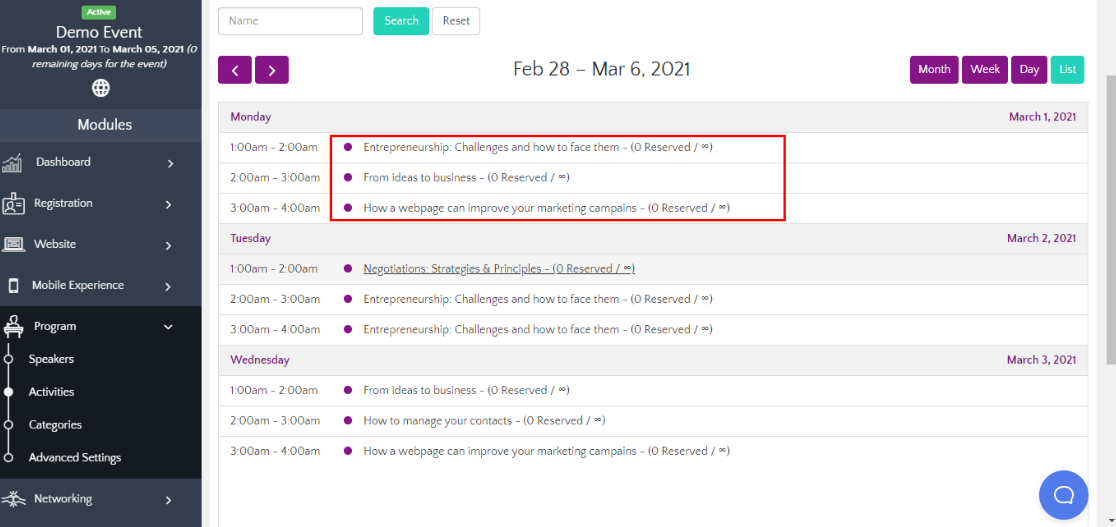Click the Program podium icon
This screenshot has height=527, width=1116.
tap(13, 326)
